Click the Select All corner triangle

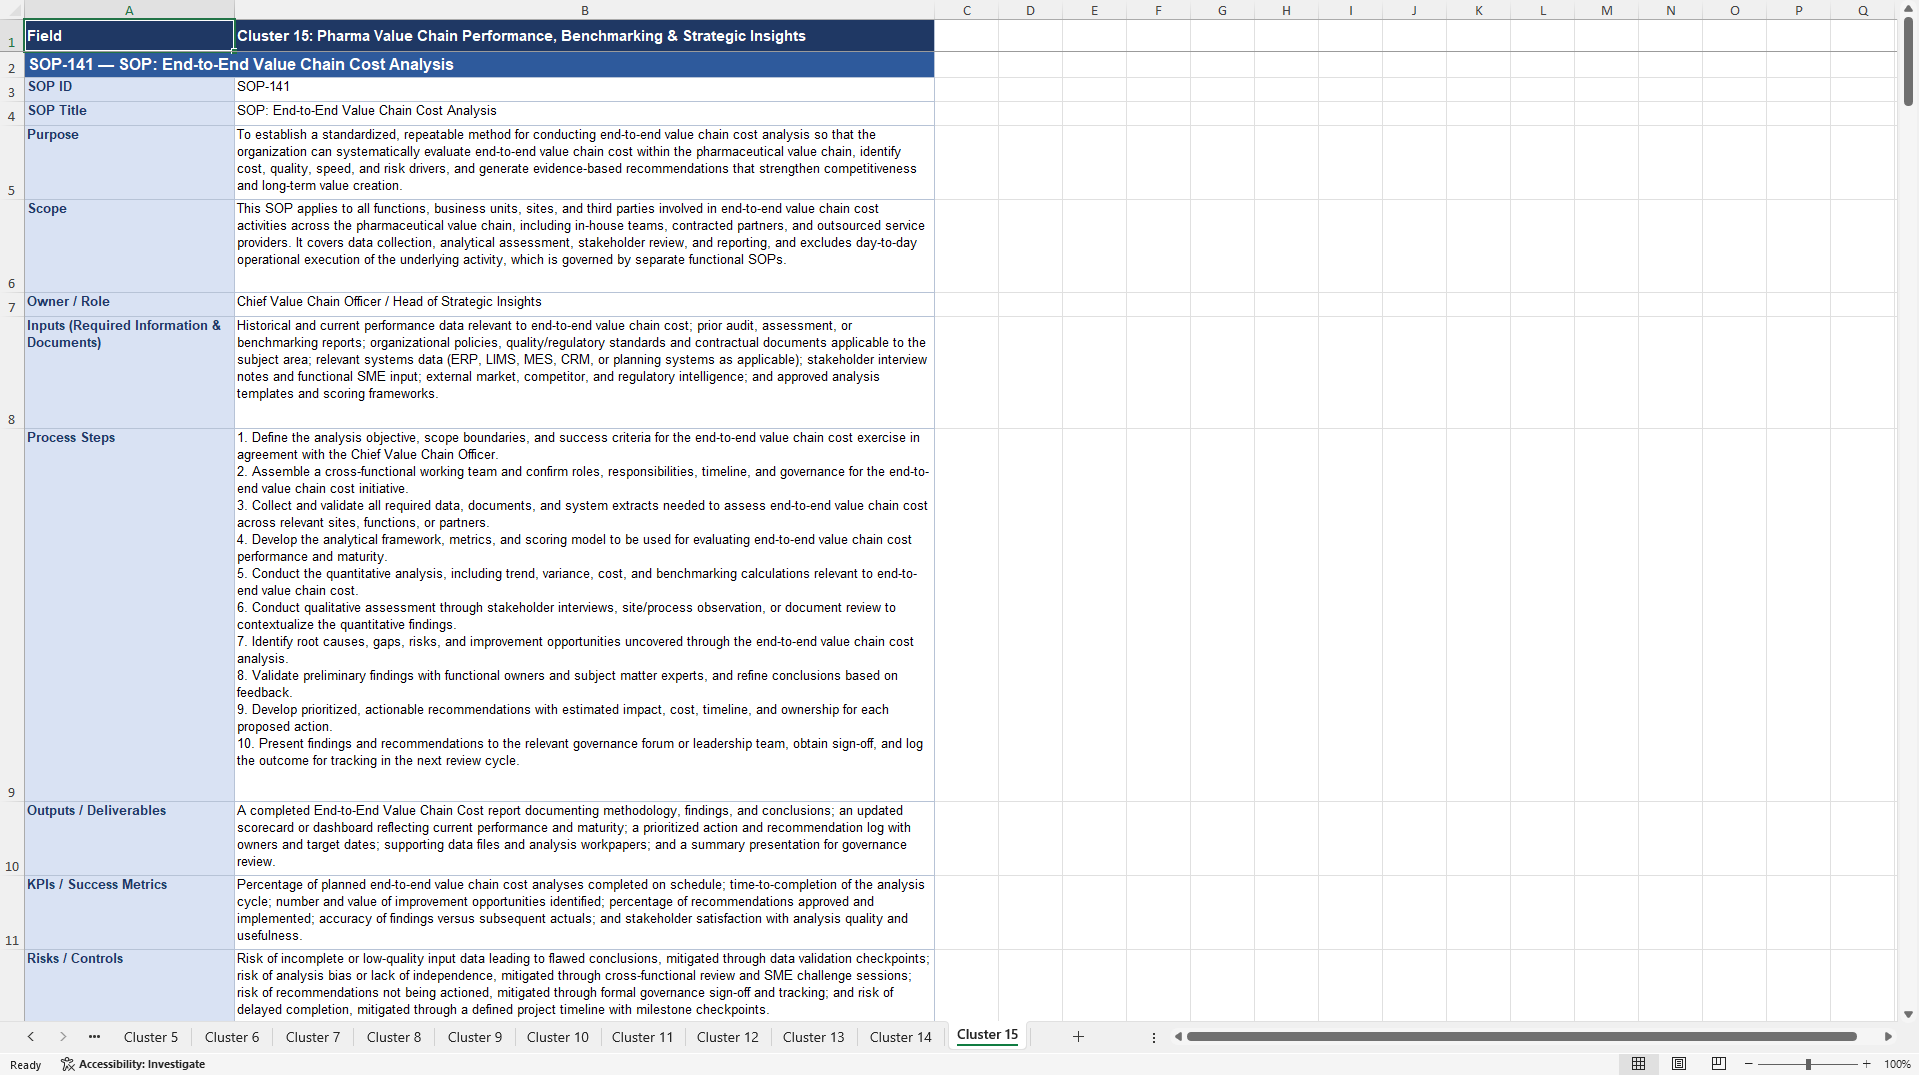click(12, 10)
